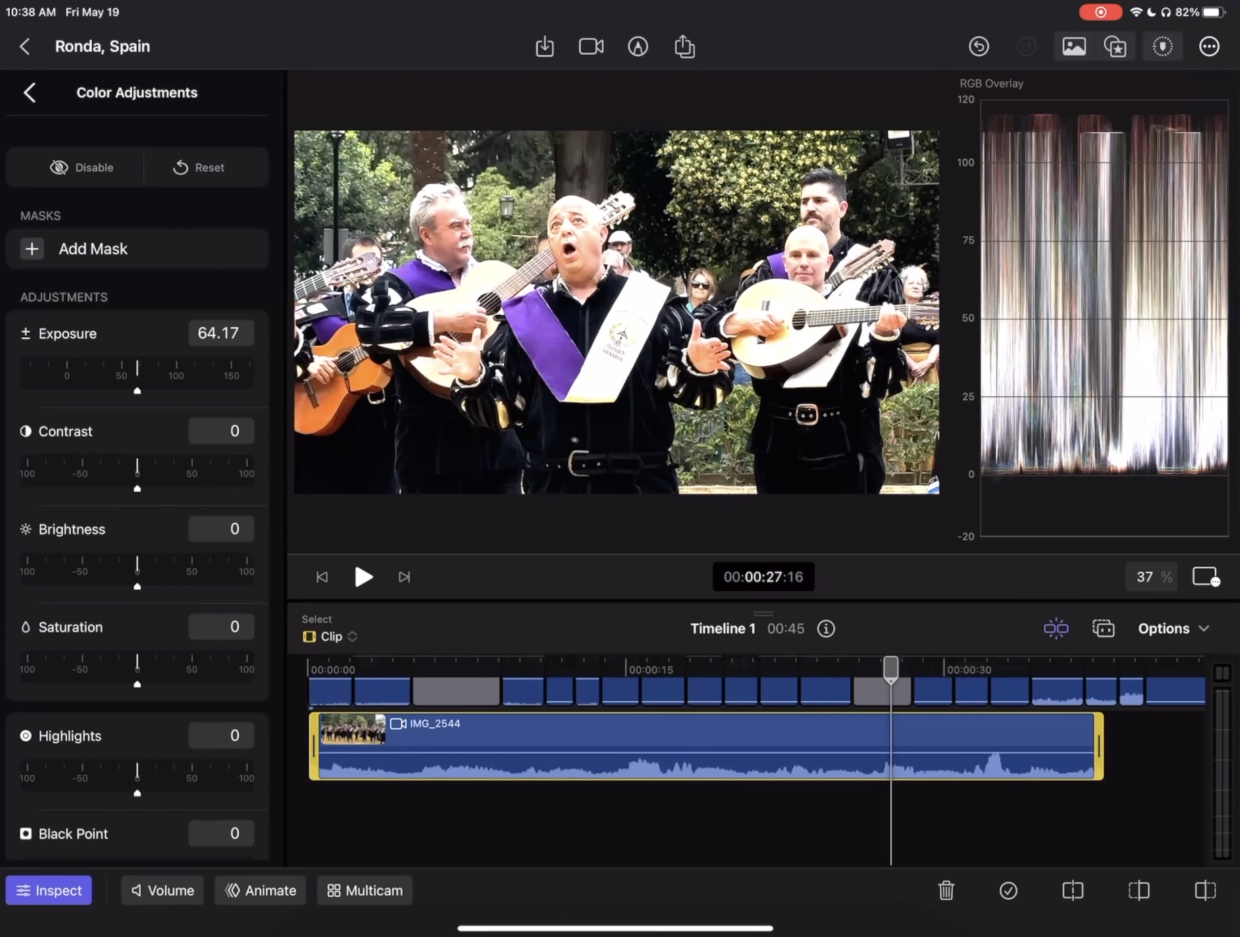Click the timeline info icon
Screen dimensions: 1240x937
[826, 629]
